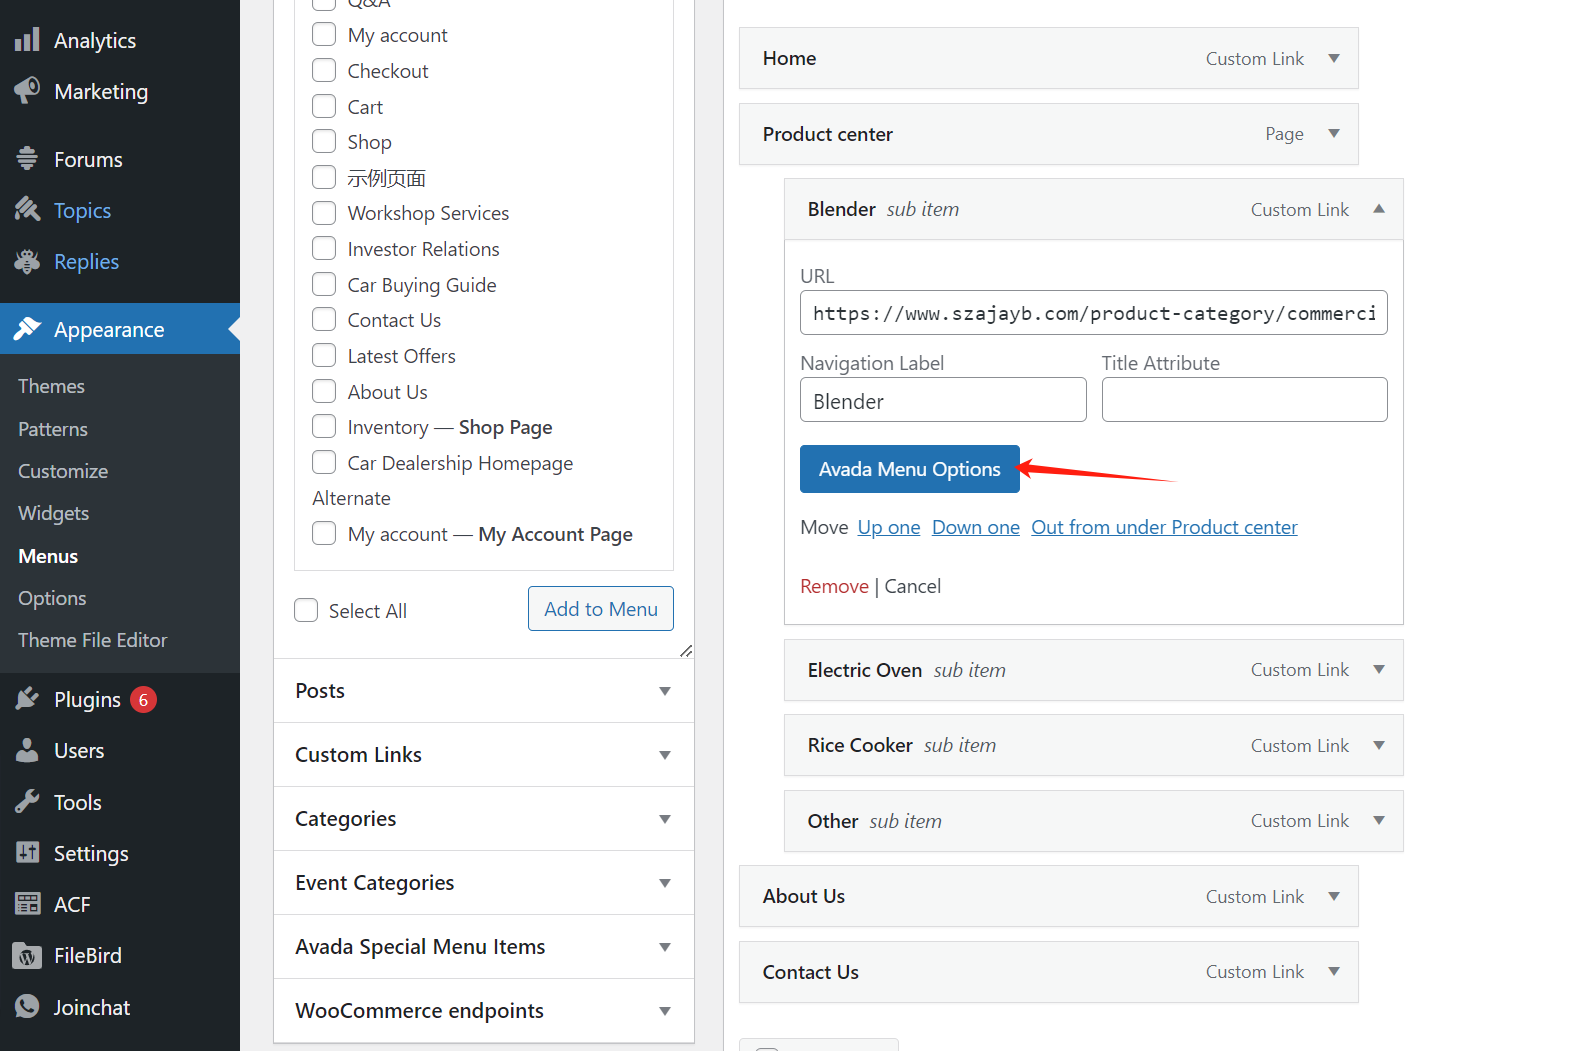
Task: Click the Marketing megaphone icon
Action: pyautogui.click(x=27, y=91)
